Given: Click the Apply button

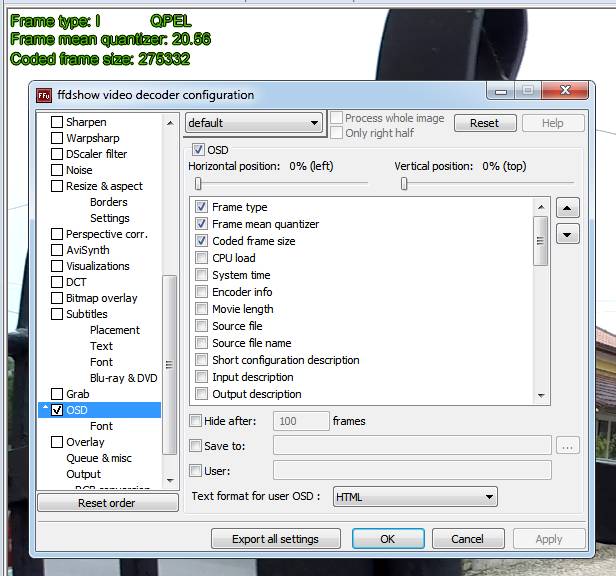Looking at the screenshot, I should (x=549, y=539).
